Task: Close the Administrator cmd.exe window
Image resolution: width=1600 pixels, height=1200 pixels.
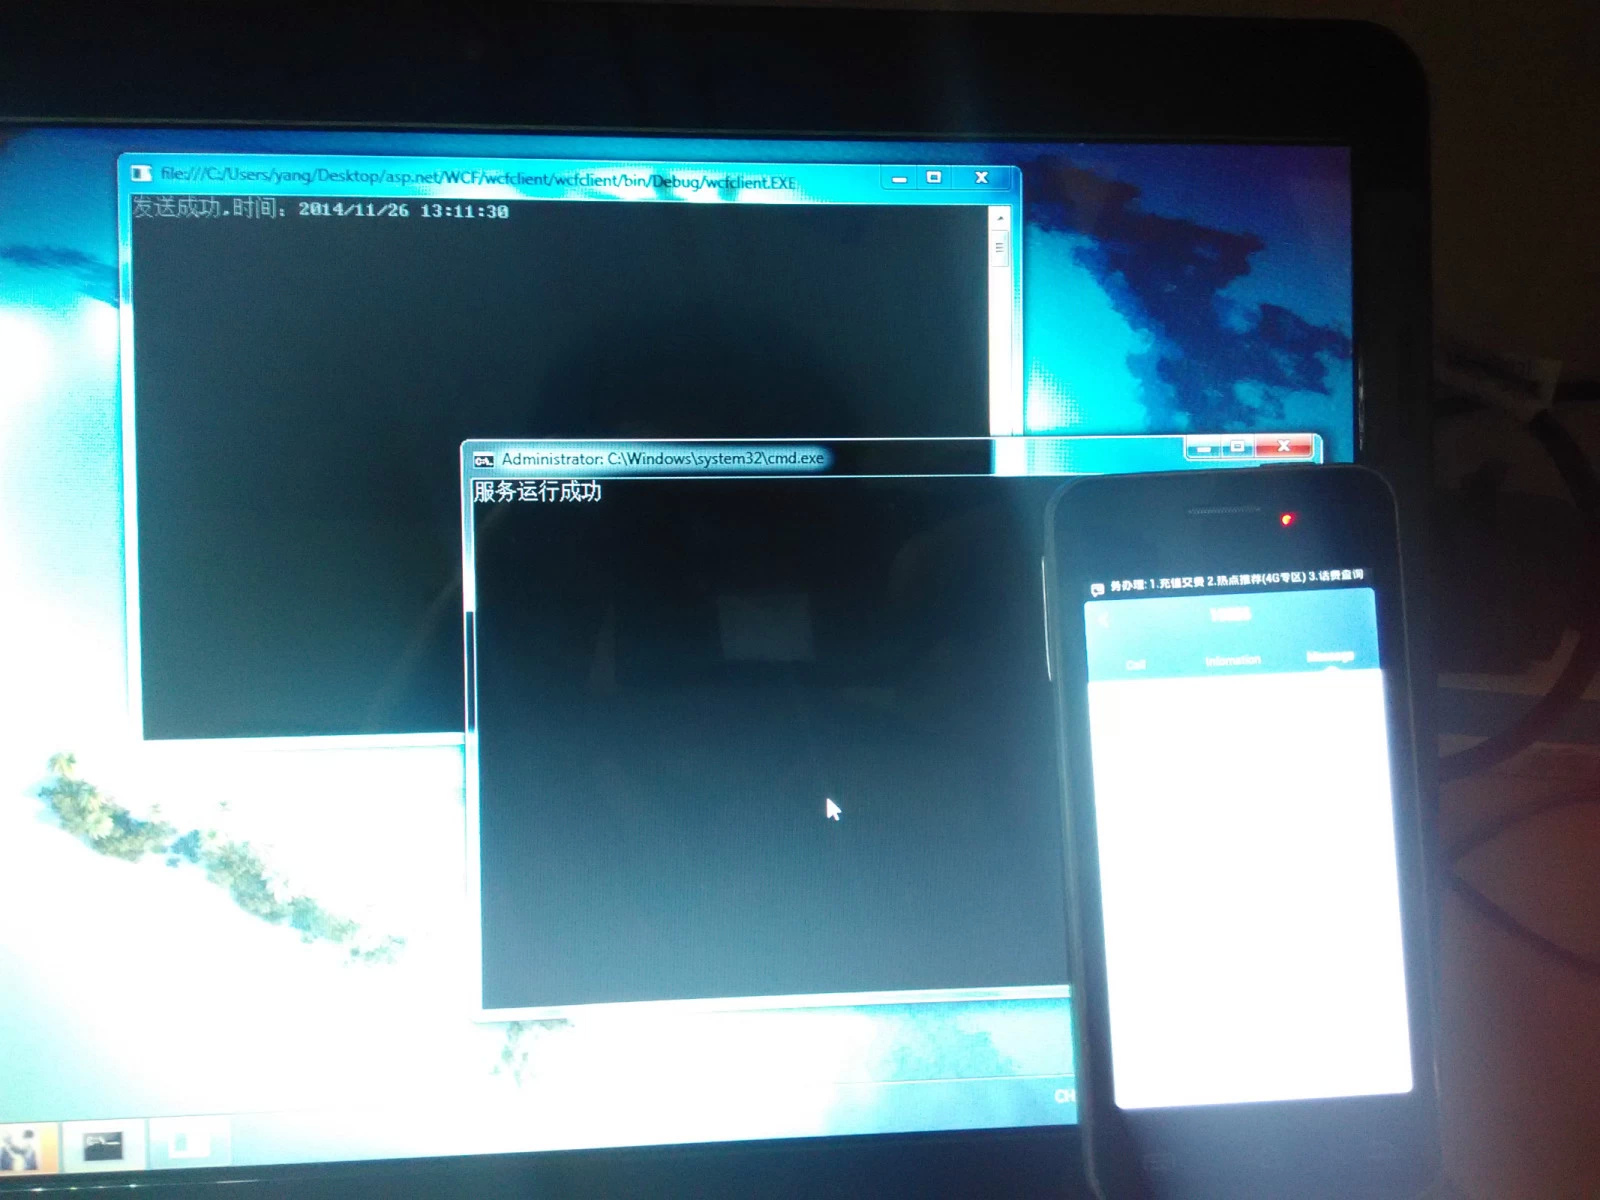Action: (1284, 446)
